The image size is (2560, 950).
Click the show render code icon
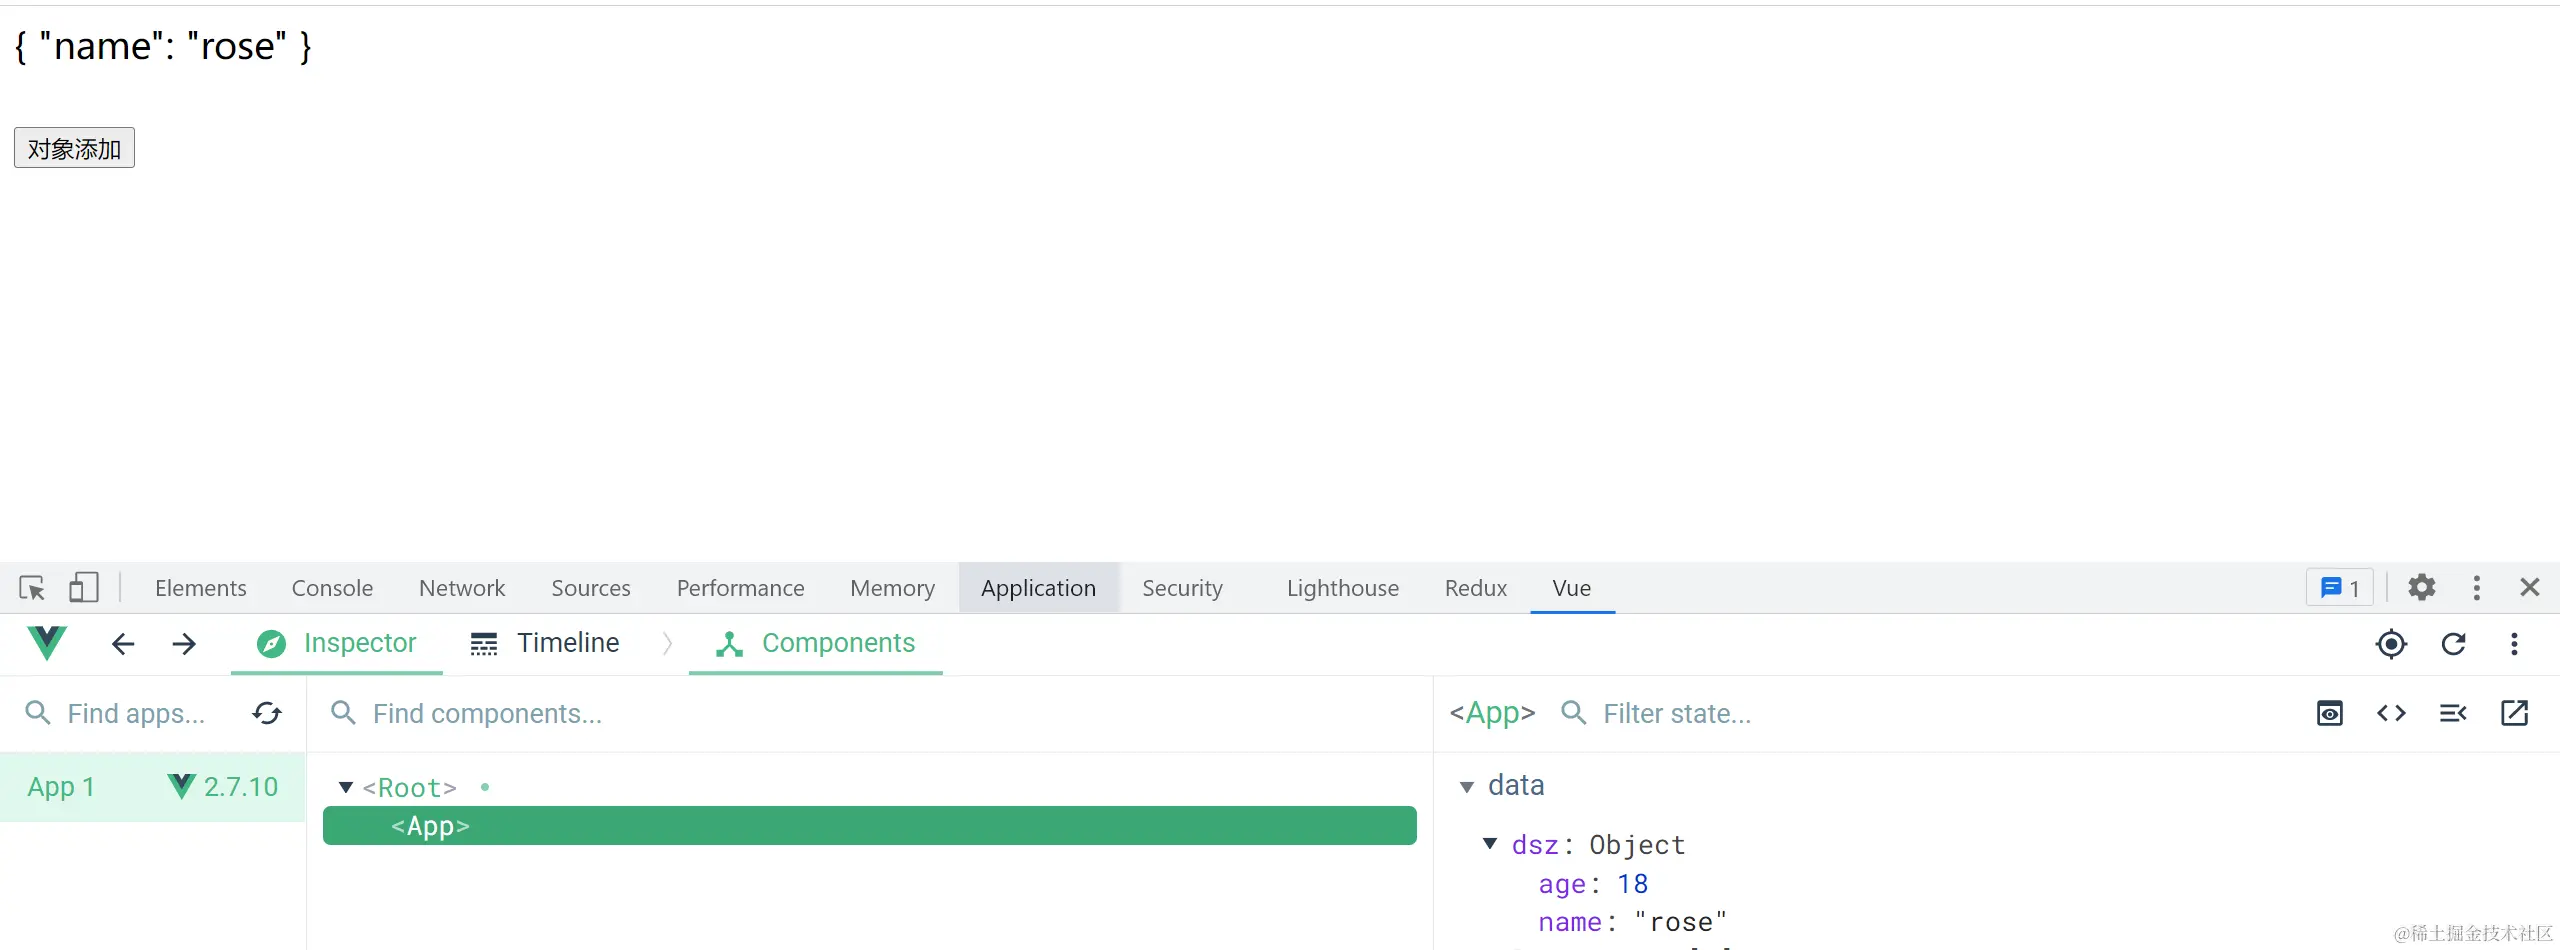tap(2330, 713)
